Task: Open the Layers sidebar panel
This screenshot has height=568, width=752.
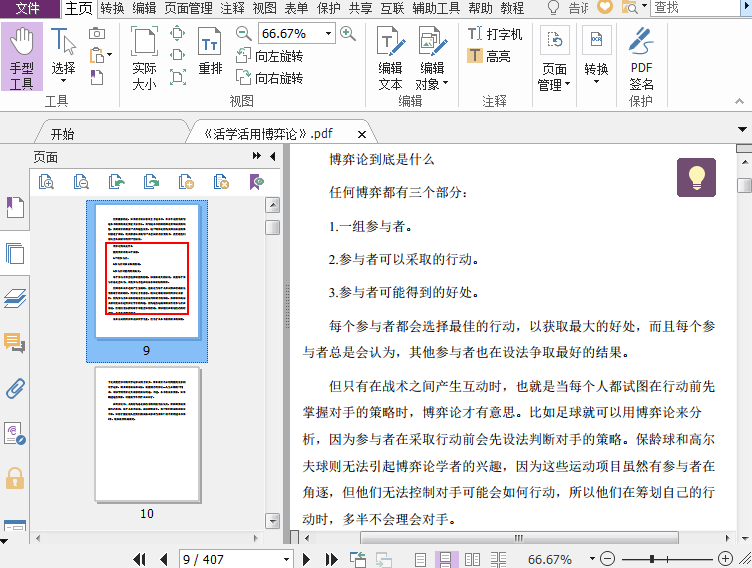Action: pyautogui.click(x=15, y=297)
